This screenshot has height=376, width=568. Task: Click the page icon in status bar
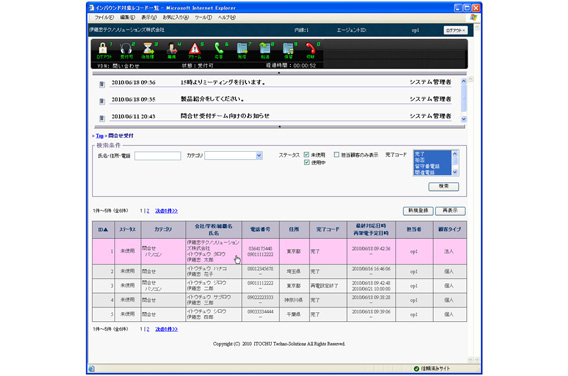click(92, 369)
